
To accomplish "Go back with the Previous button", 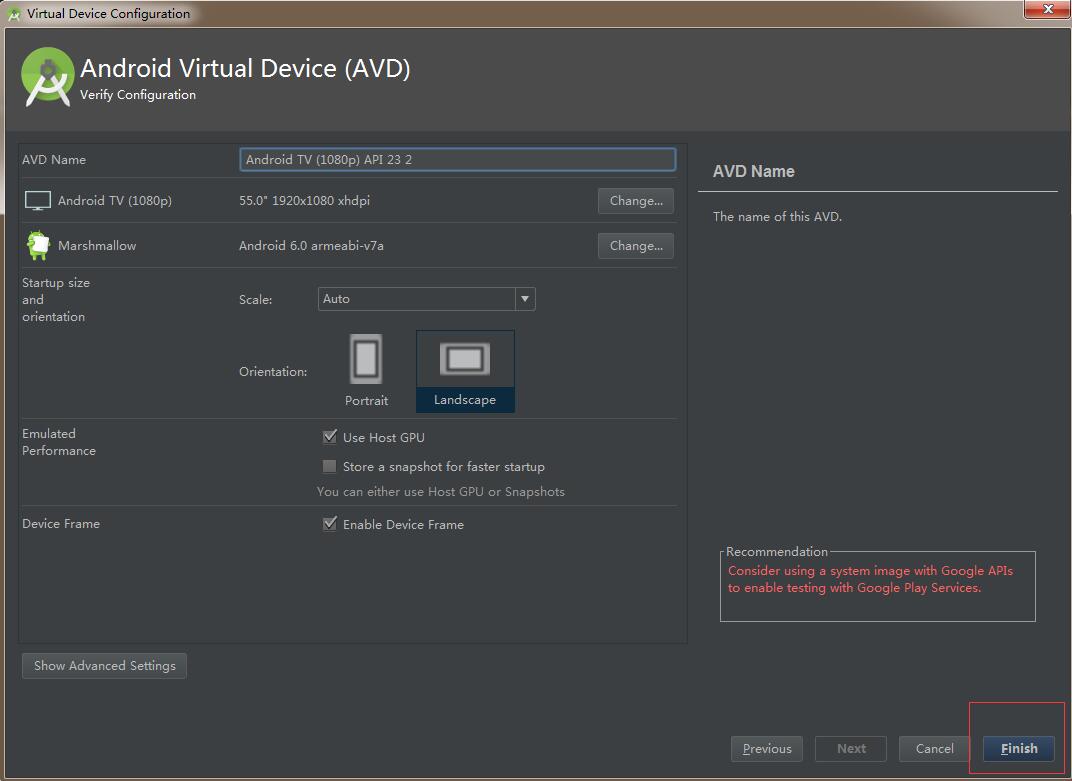I will click(767, 749).
